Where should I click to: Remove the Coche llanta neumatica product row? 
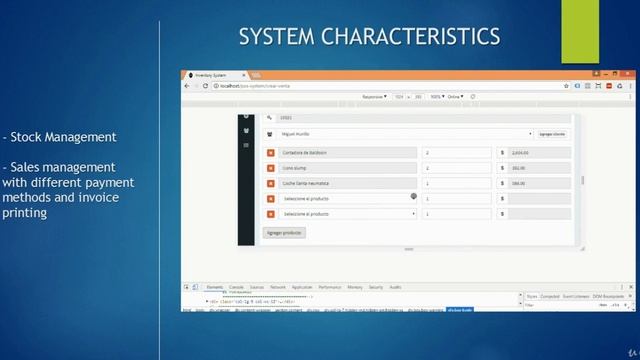[271, 184]
